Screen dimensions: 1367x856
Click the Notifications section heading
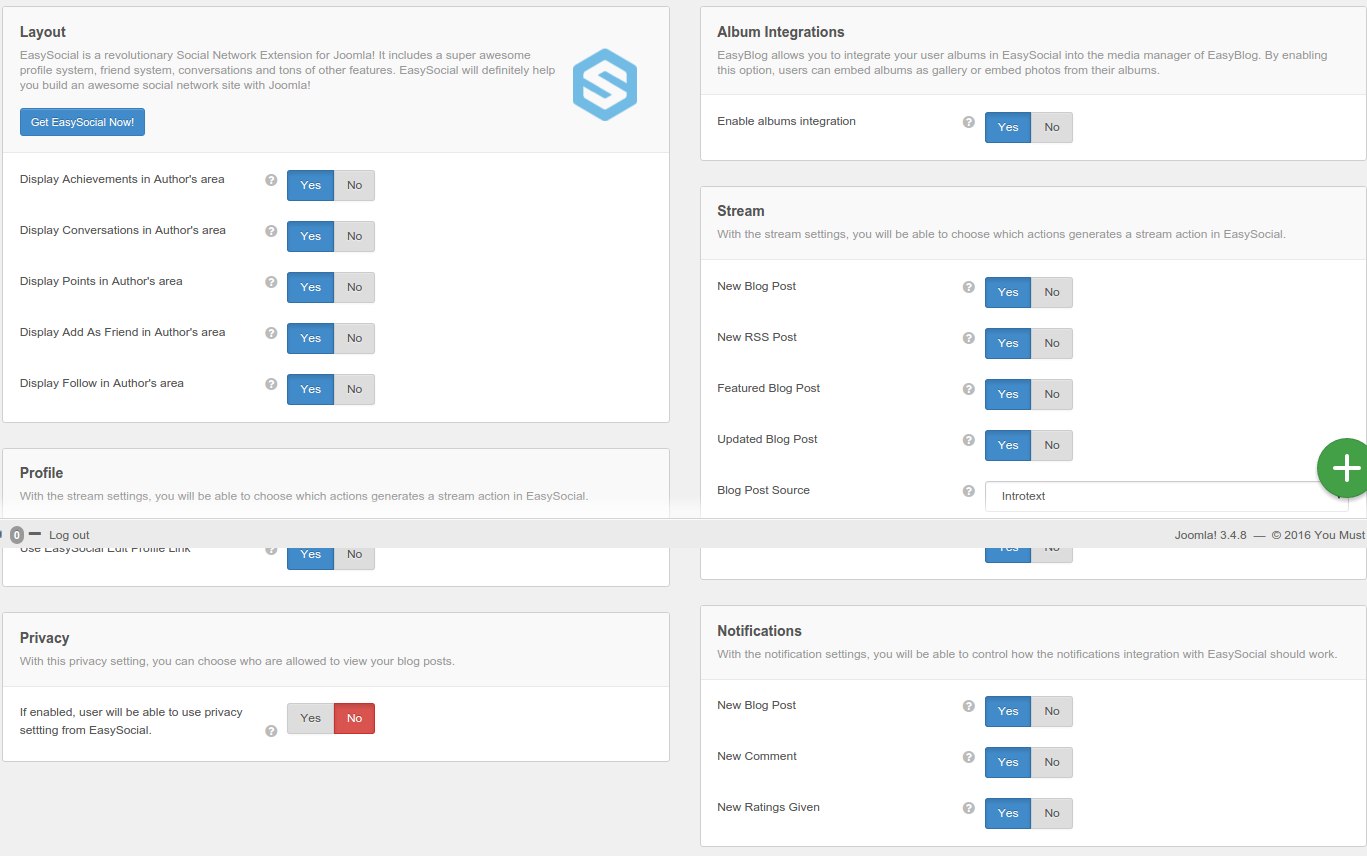point(760,631)
